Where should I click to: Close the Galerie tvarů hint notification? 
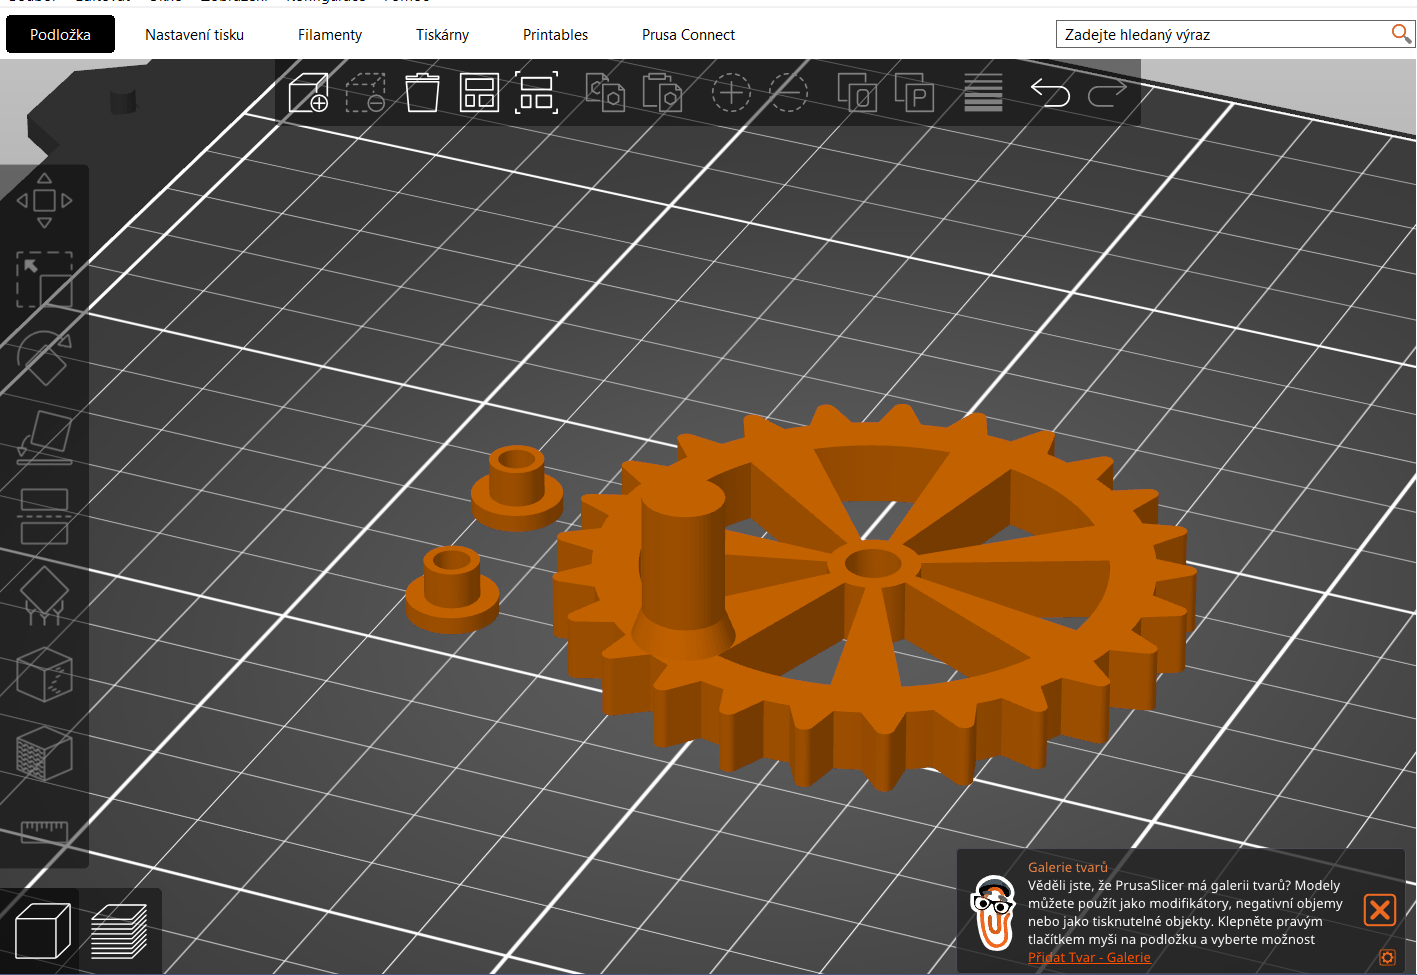tap(1380, 910)
